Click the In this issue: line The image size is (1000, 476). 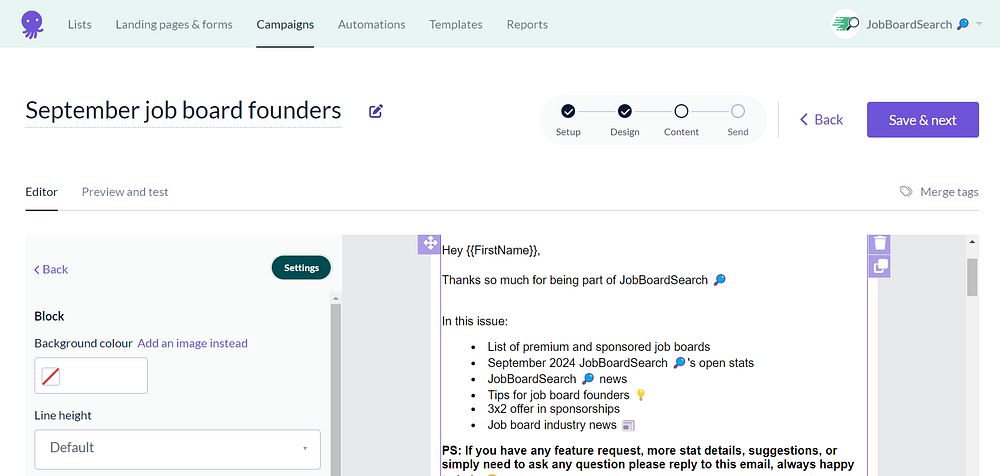475,321
